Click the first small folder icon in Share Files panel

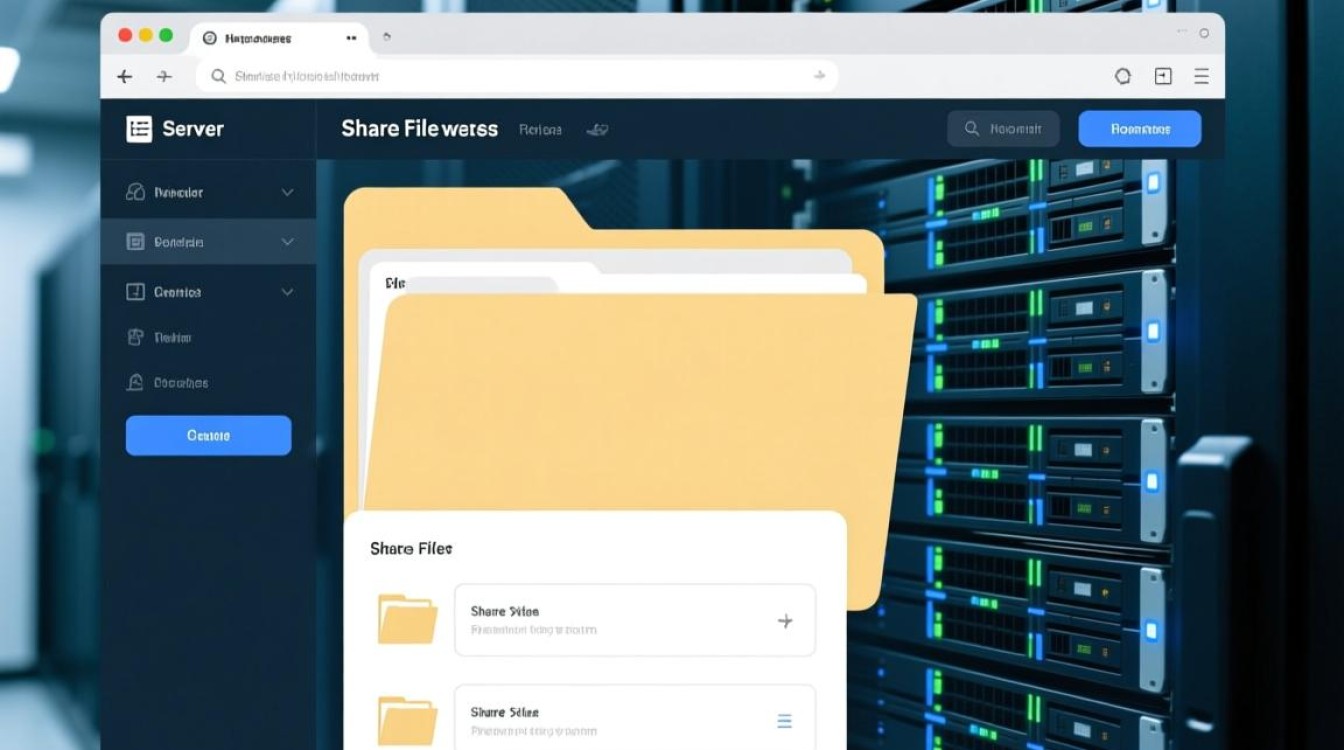(x=407, y=619)
